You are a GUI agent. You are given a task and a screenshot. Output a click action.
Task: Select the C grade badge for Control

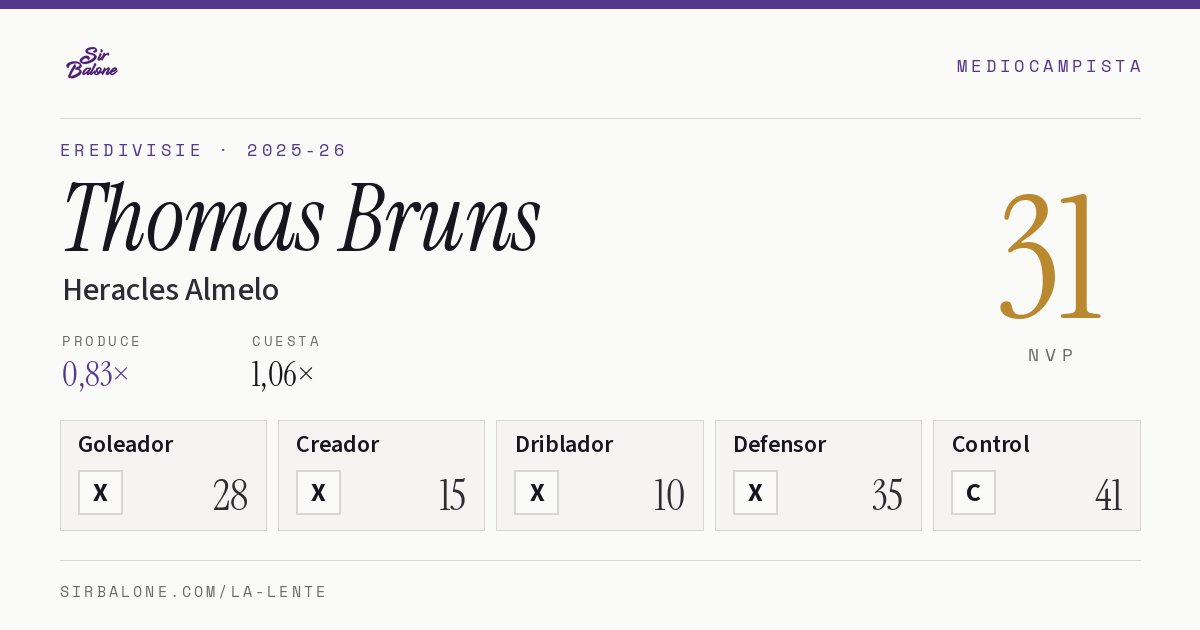973,493
